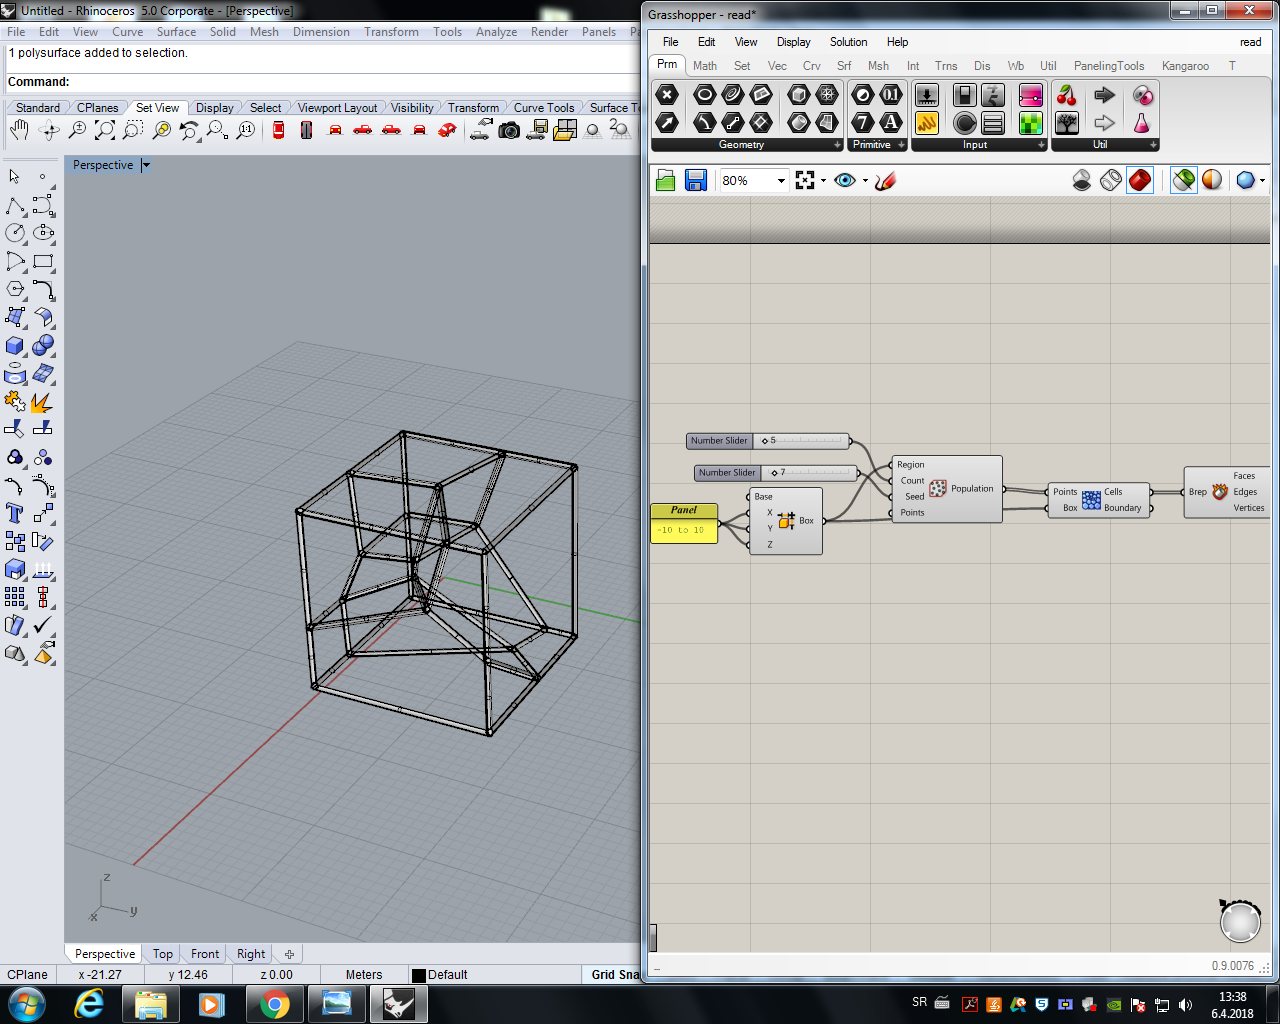Image resolution: width=1280 pixels, height=1024 pixels.
Task: Click the camera icon in Set View toolbar
Action: 509,130
